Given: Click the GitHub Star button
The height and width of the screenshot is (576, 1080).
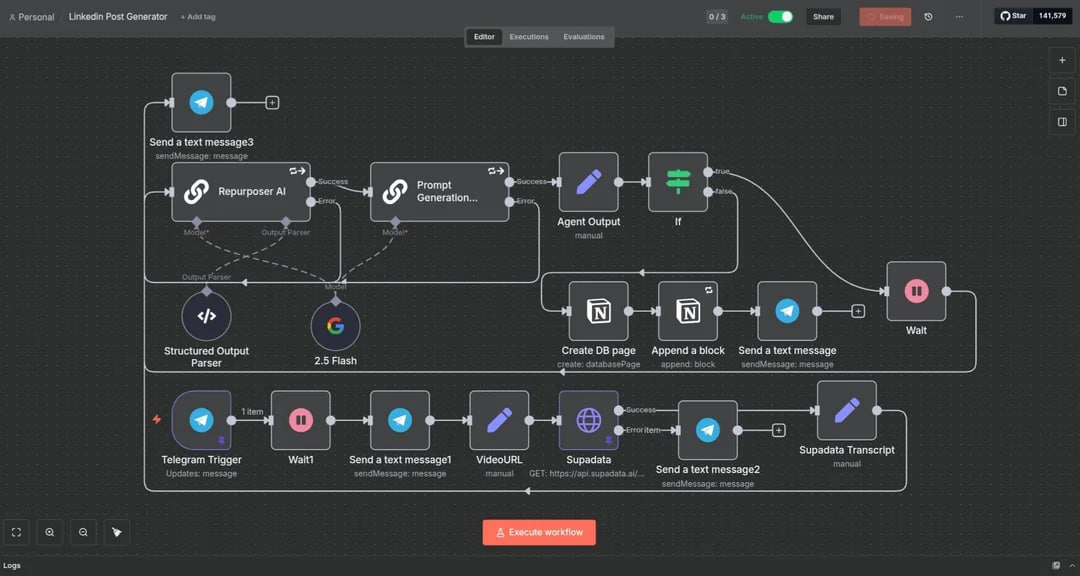Looking at the screenshot, I should pyautogui.click(x=1013, y=16).
